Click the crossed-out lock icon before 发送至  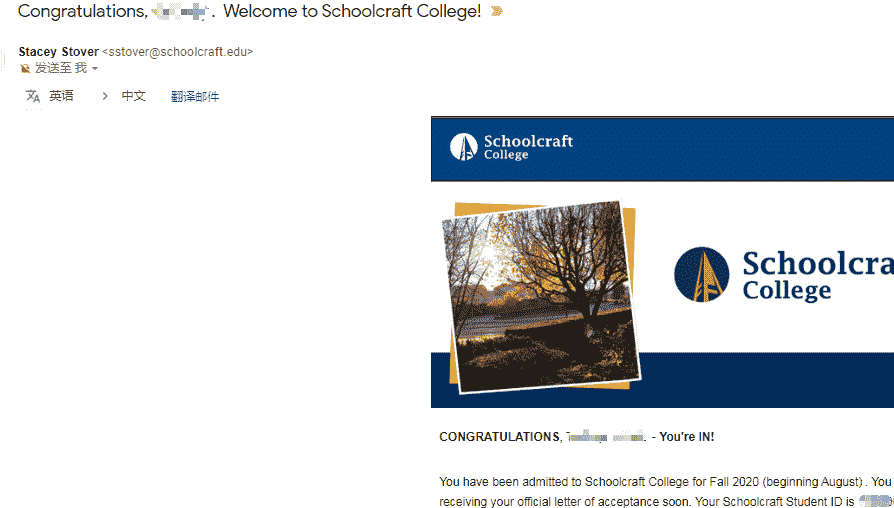[x=25, y=68]
